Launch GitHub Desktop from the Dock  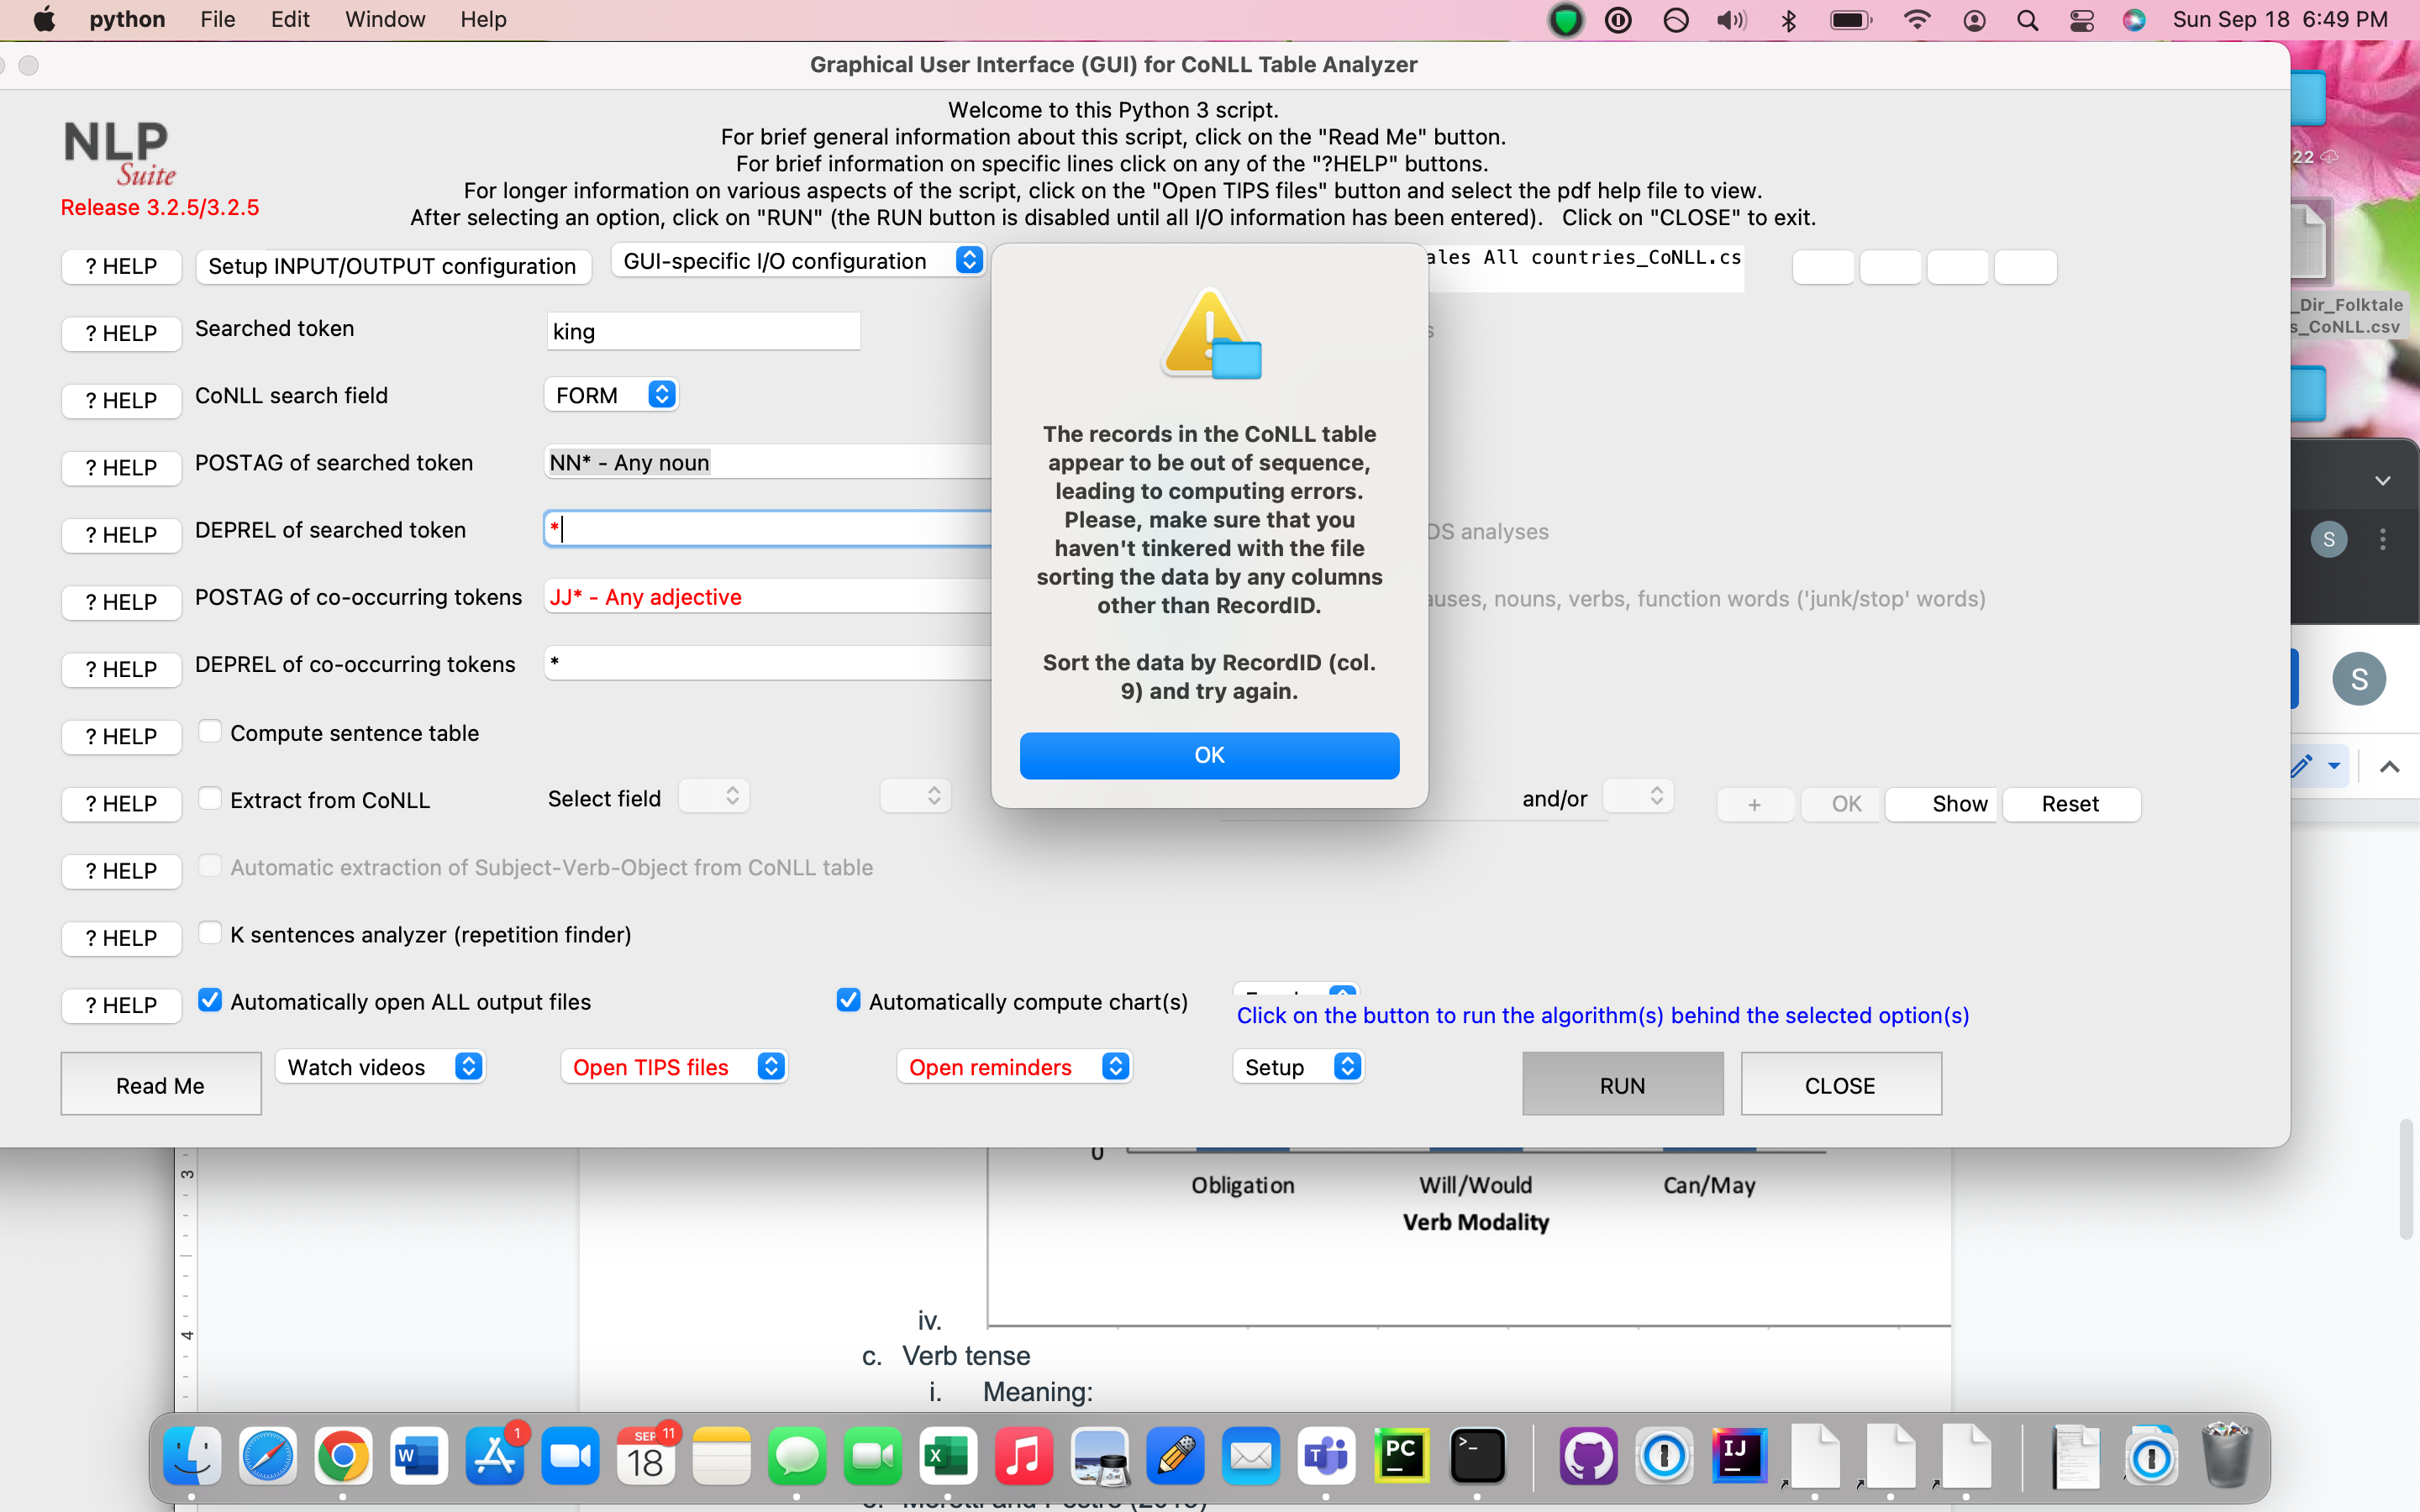1589,1456
